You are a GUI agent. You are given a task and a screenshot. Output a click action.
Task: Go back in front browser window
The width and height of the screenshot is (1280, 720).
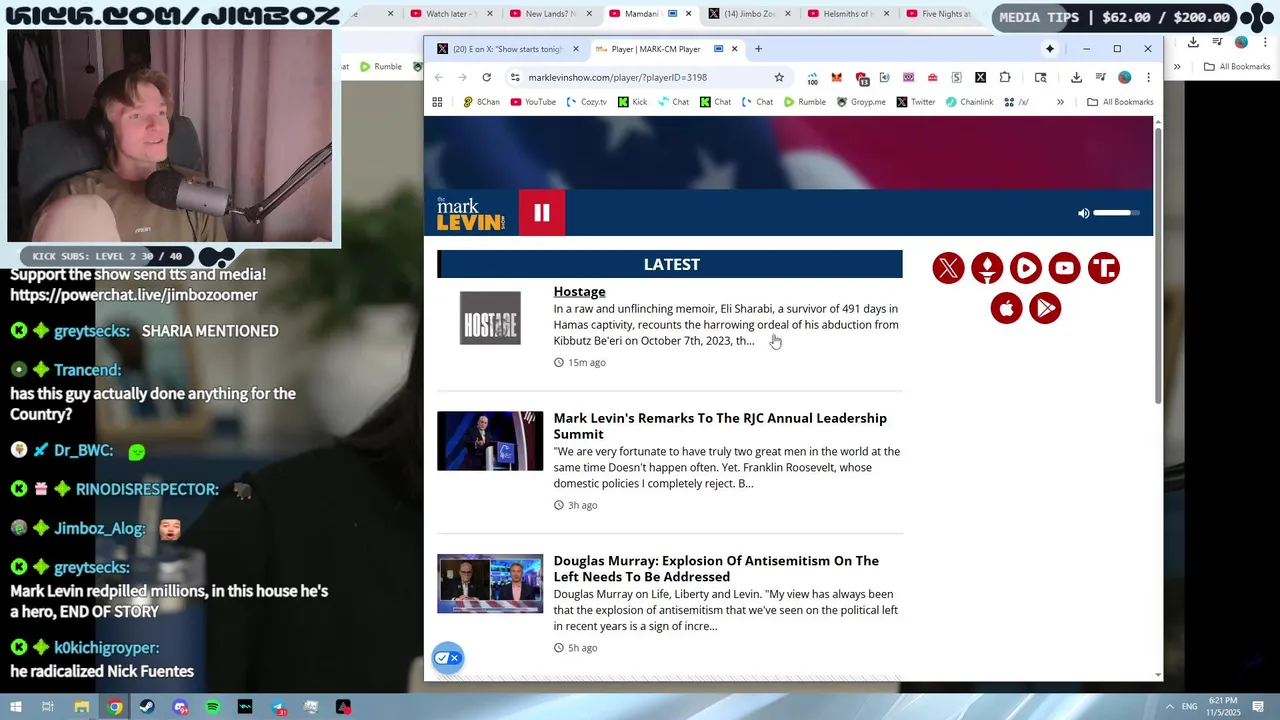click(438, 77)
